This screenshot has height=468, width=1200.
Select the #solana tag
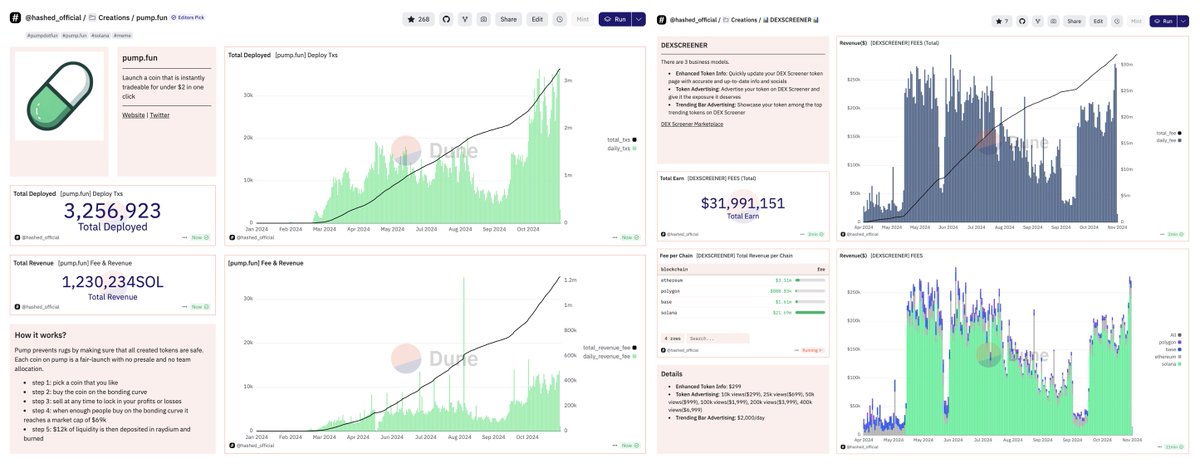(x=101, y=36)
